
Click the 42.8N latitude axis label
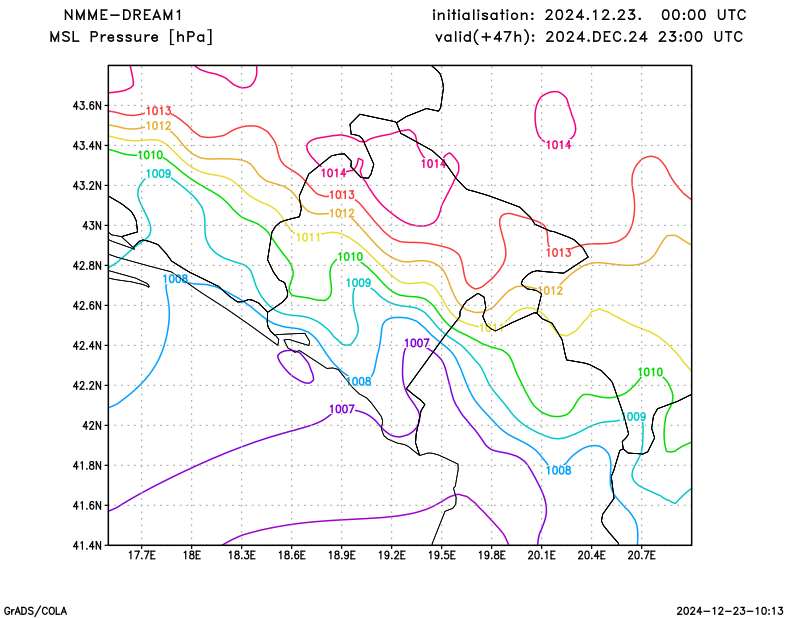(87, 266)
